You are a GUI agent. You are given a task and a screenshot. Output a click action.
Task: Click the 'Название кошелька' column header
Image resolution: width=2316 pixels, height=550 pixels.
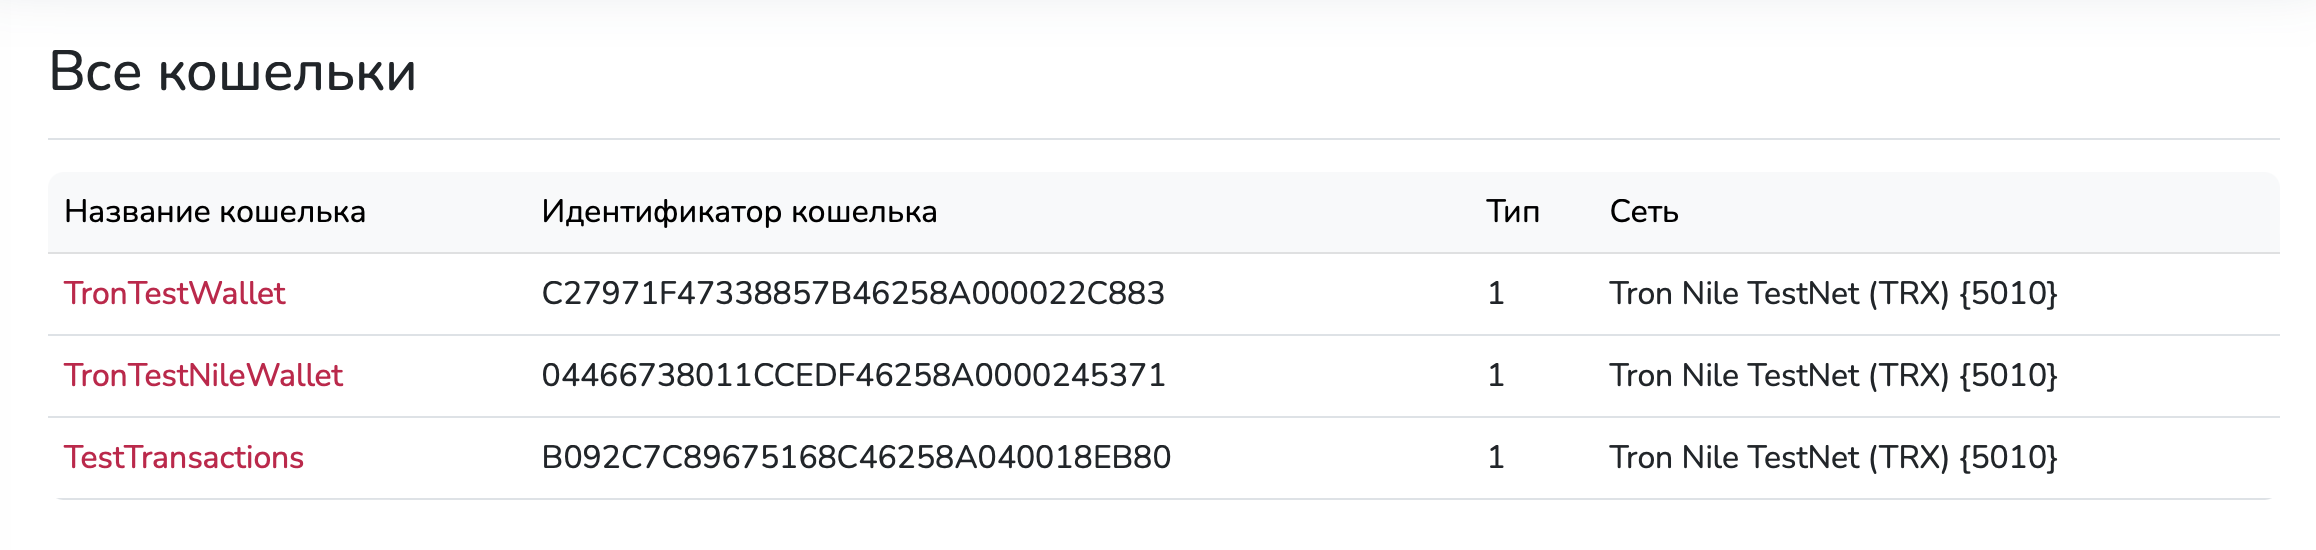(x=215, y=212)
